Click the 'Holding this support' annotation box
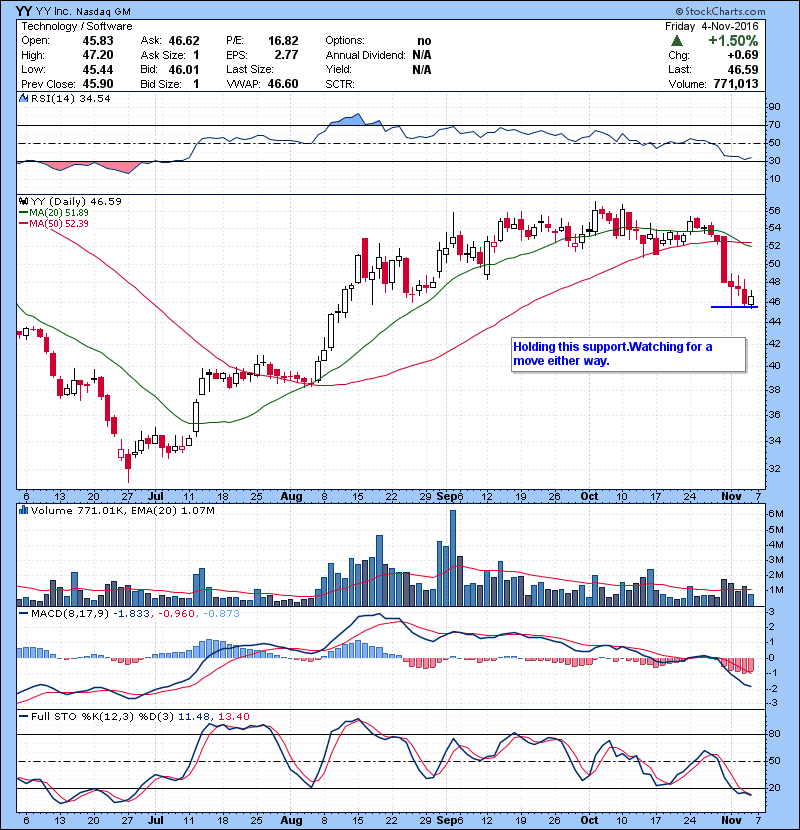Image resolution: width=800 pixels, height=830 pixels. pos(628,354)
